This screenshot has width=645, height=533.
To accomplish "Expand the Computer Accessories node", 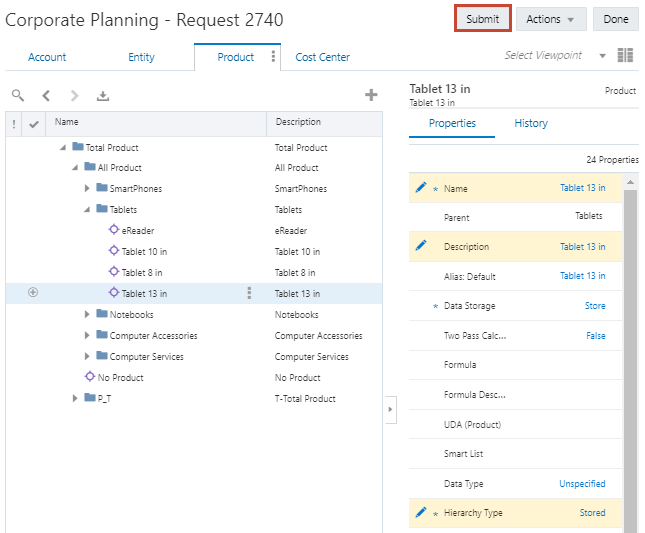I will point(87,335).
